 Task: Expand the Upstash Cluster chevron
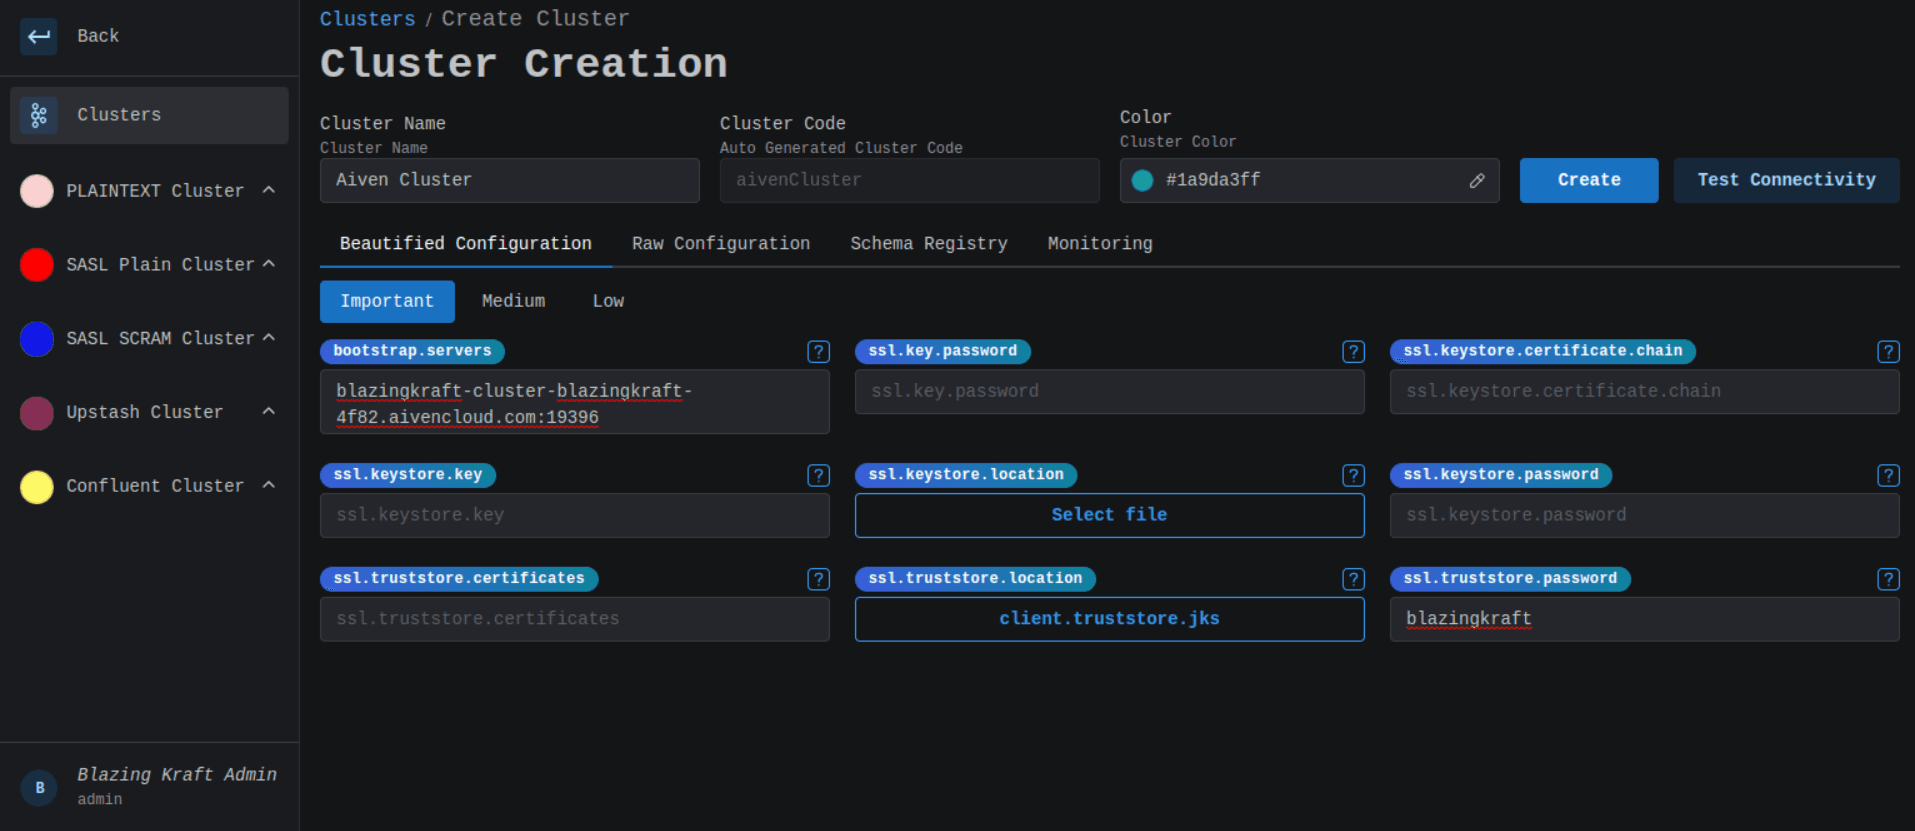[x=269, y=411]
